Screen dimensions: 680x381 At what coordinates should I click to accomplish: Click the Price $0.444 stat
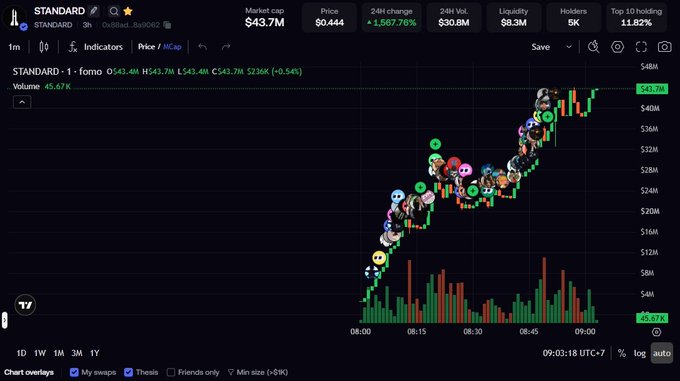pos(330,17)
